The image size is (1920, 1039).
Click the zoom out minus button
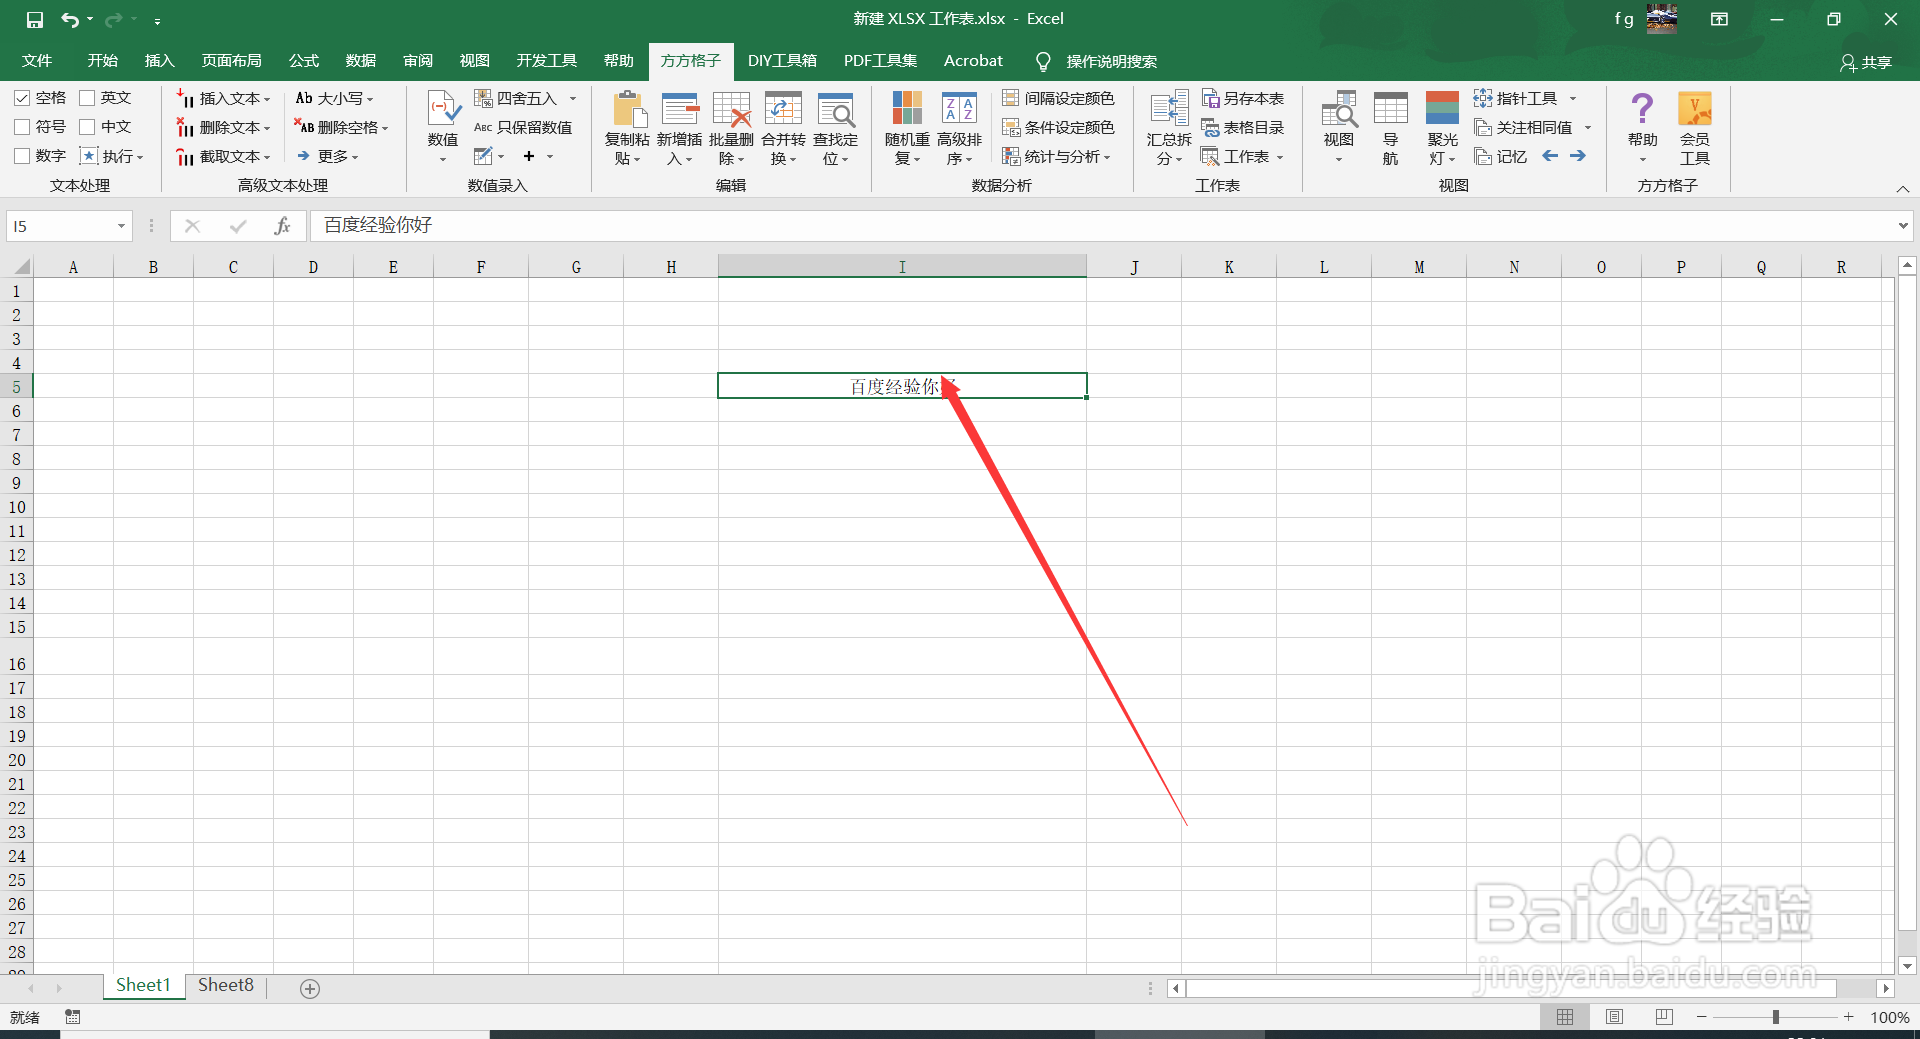pos(1702,1017)
